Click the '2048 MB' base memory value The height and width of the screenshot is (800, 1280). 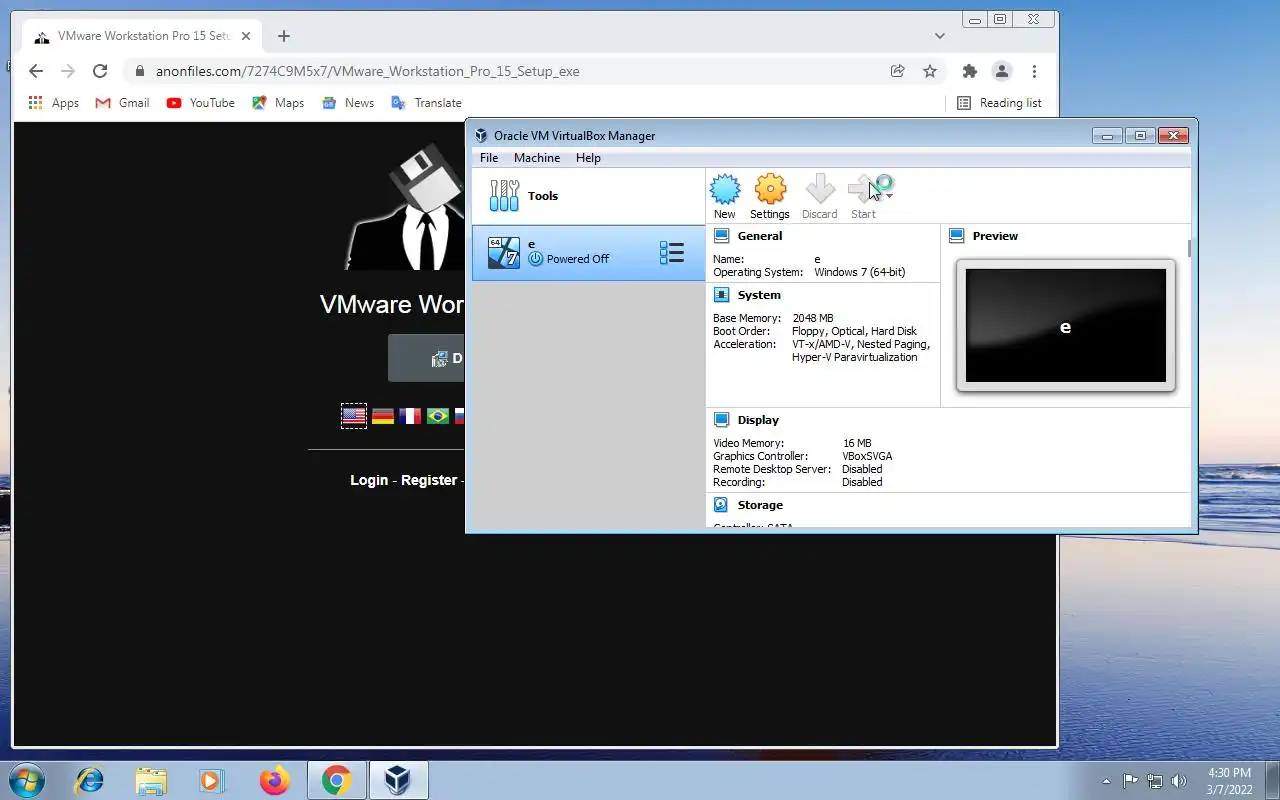(x=813, y=318)
